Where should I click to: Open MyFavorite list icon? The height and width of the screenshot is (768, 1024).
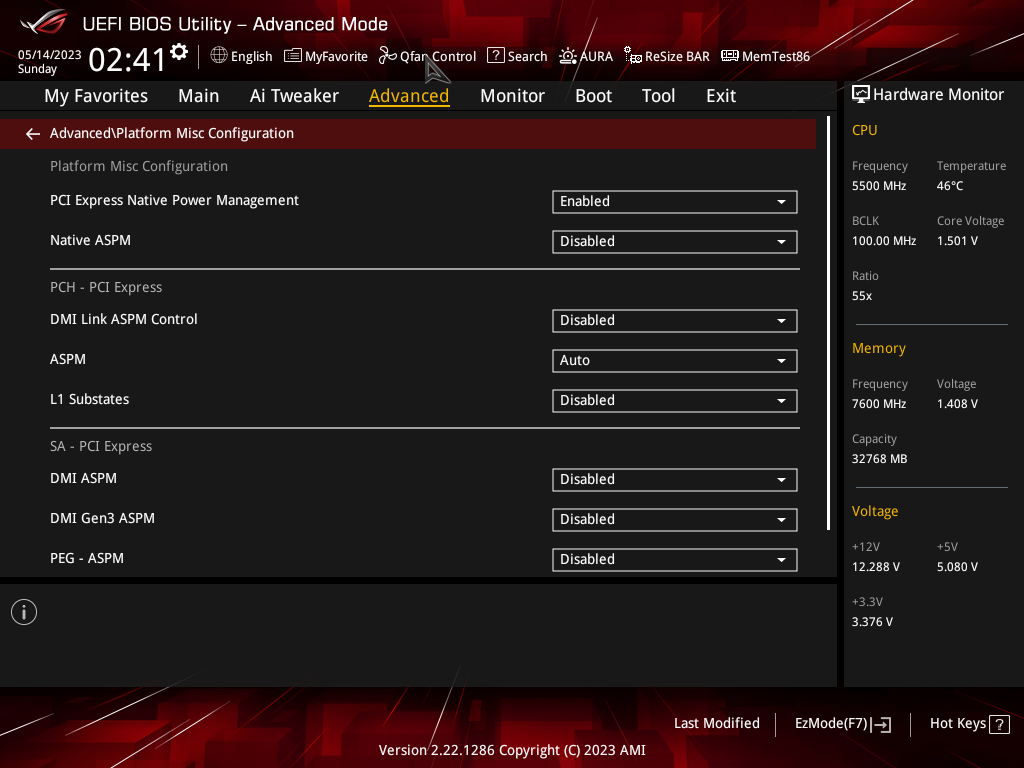point(293,56)
